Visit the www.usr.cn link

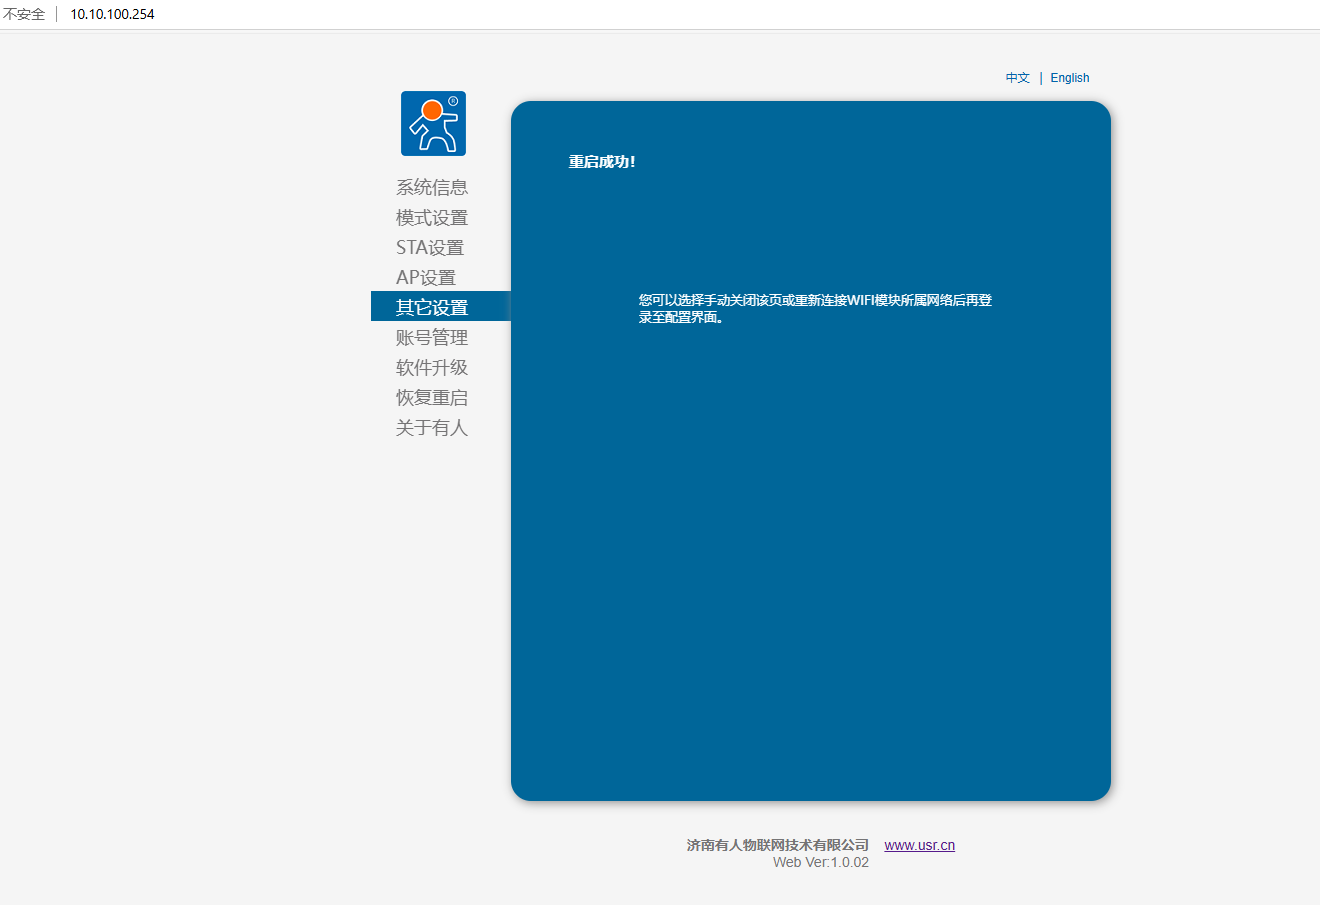point(919,845)
